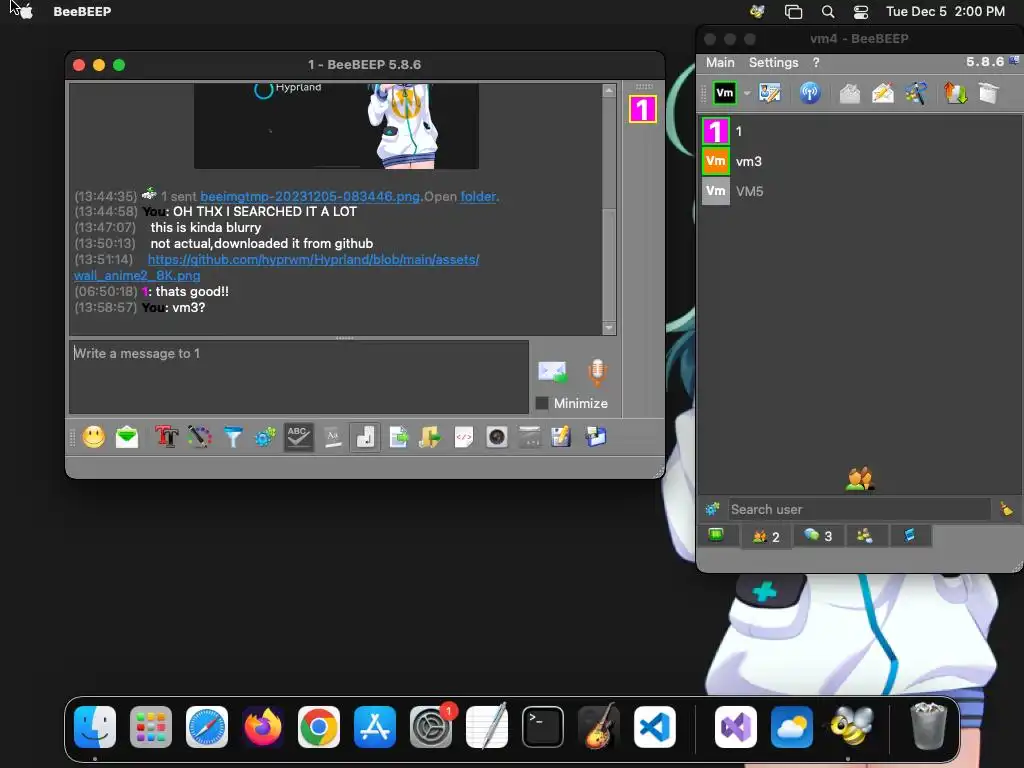
Task: Click the blue broadcast antenna icon
Action: tap(810, 93)
